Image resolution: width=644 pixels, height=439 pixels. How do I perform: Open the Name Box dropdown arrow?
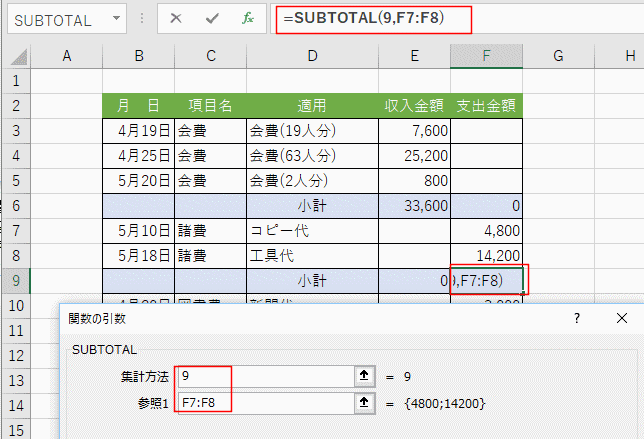point(119,19)
